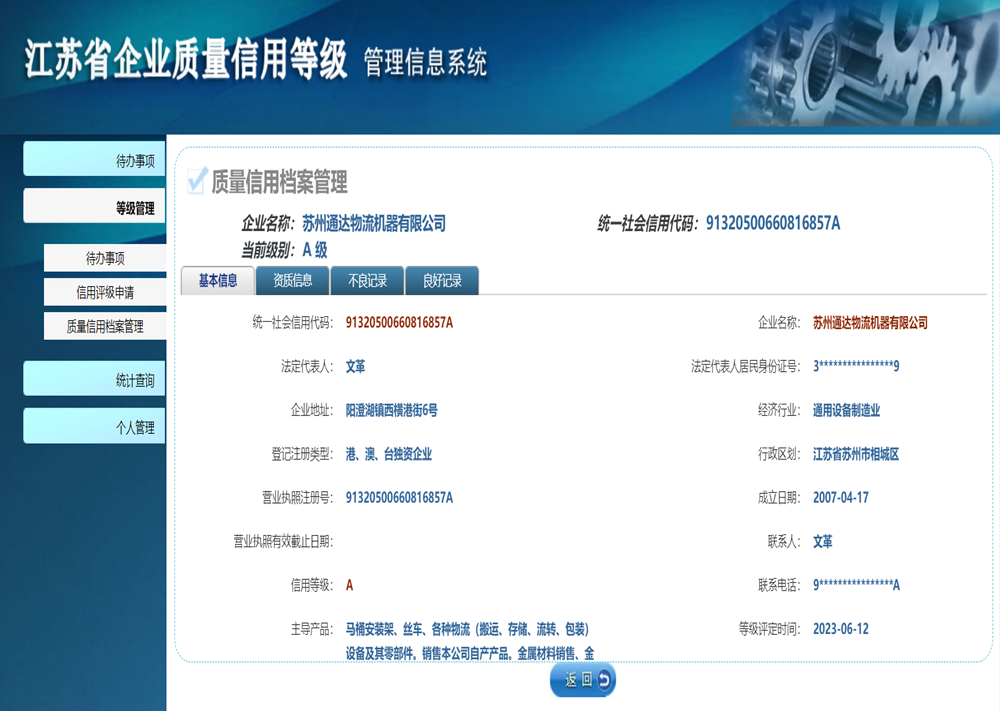The image size is (1000, 711).
Task: Select the 良好记录 tab
Action: pos(442,281)
